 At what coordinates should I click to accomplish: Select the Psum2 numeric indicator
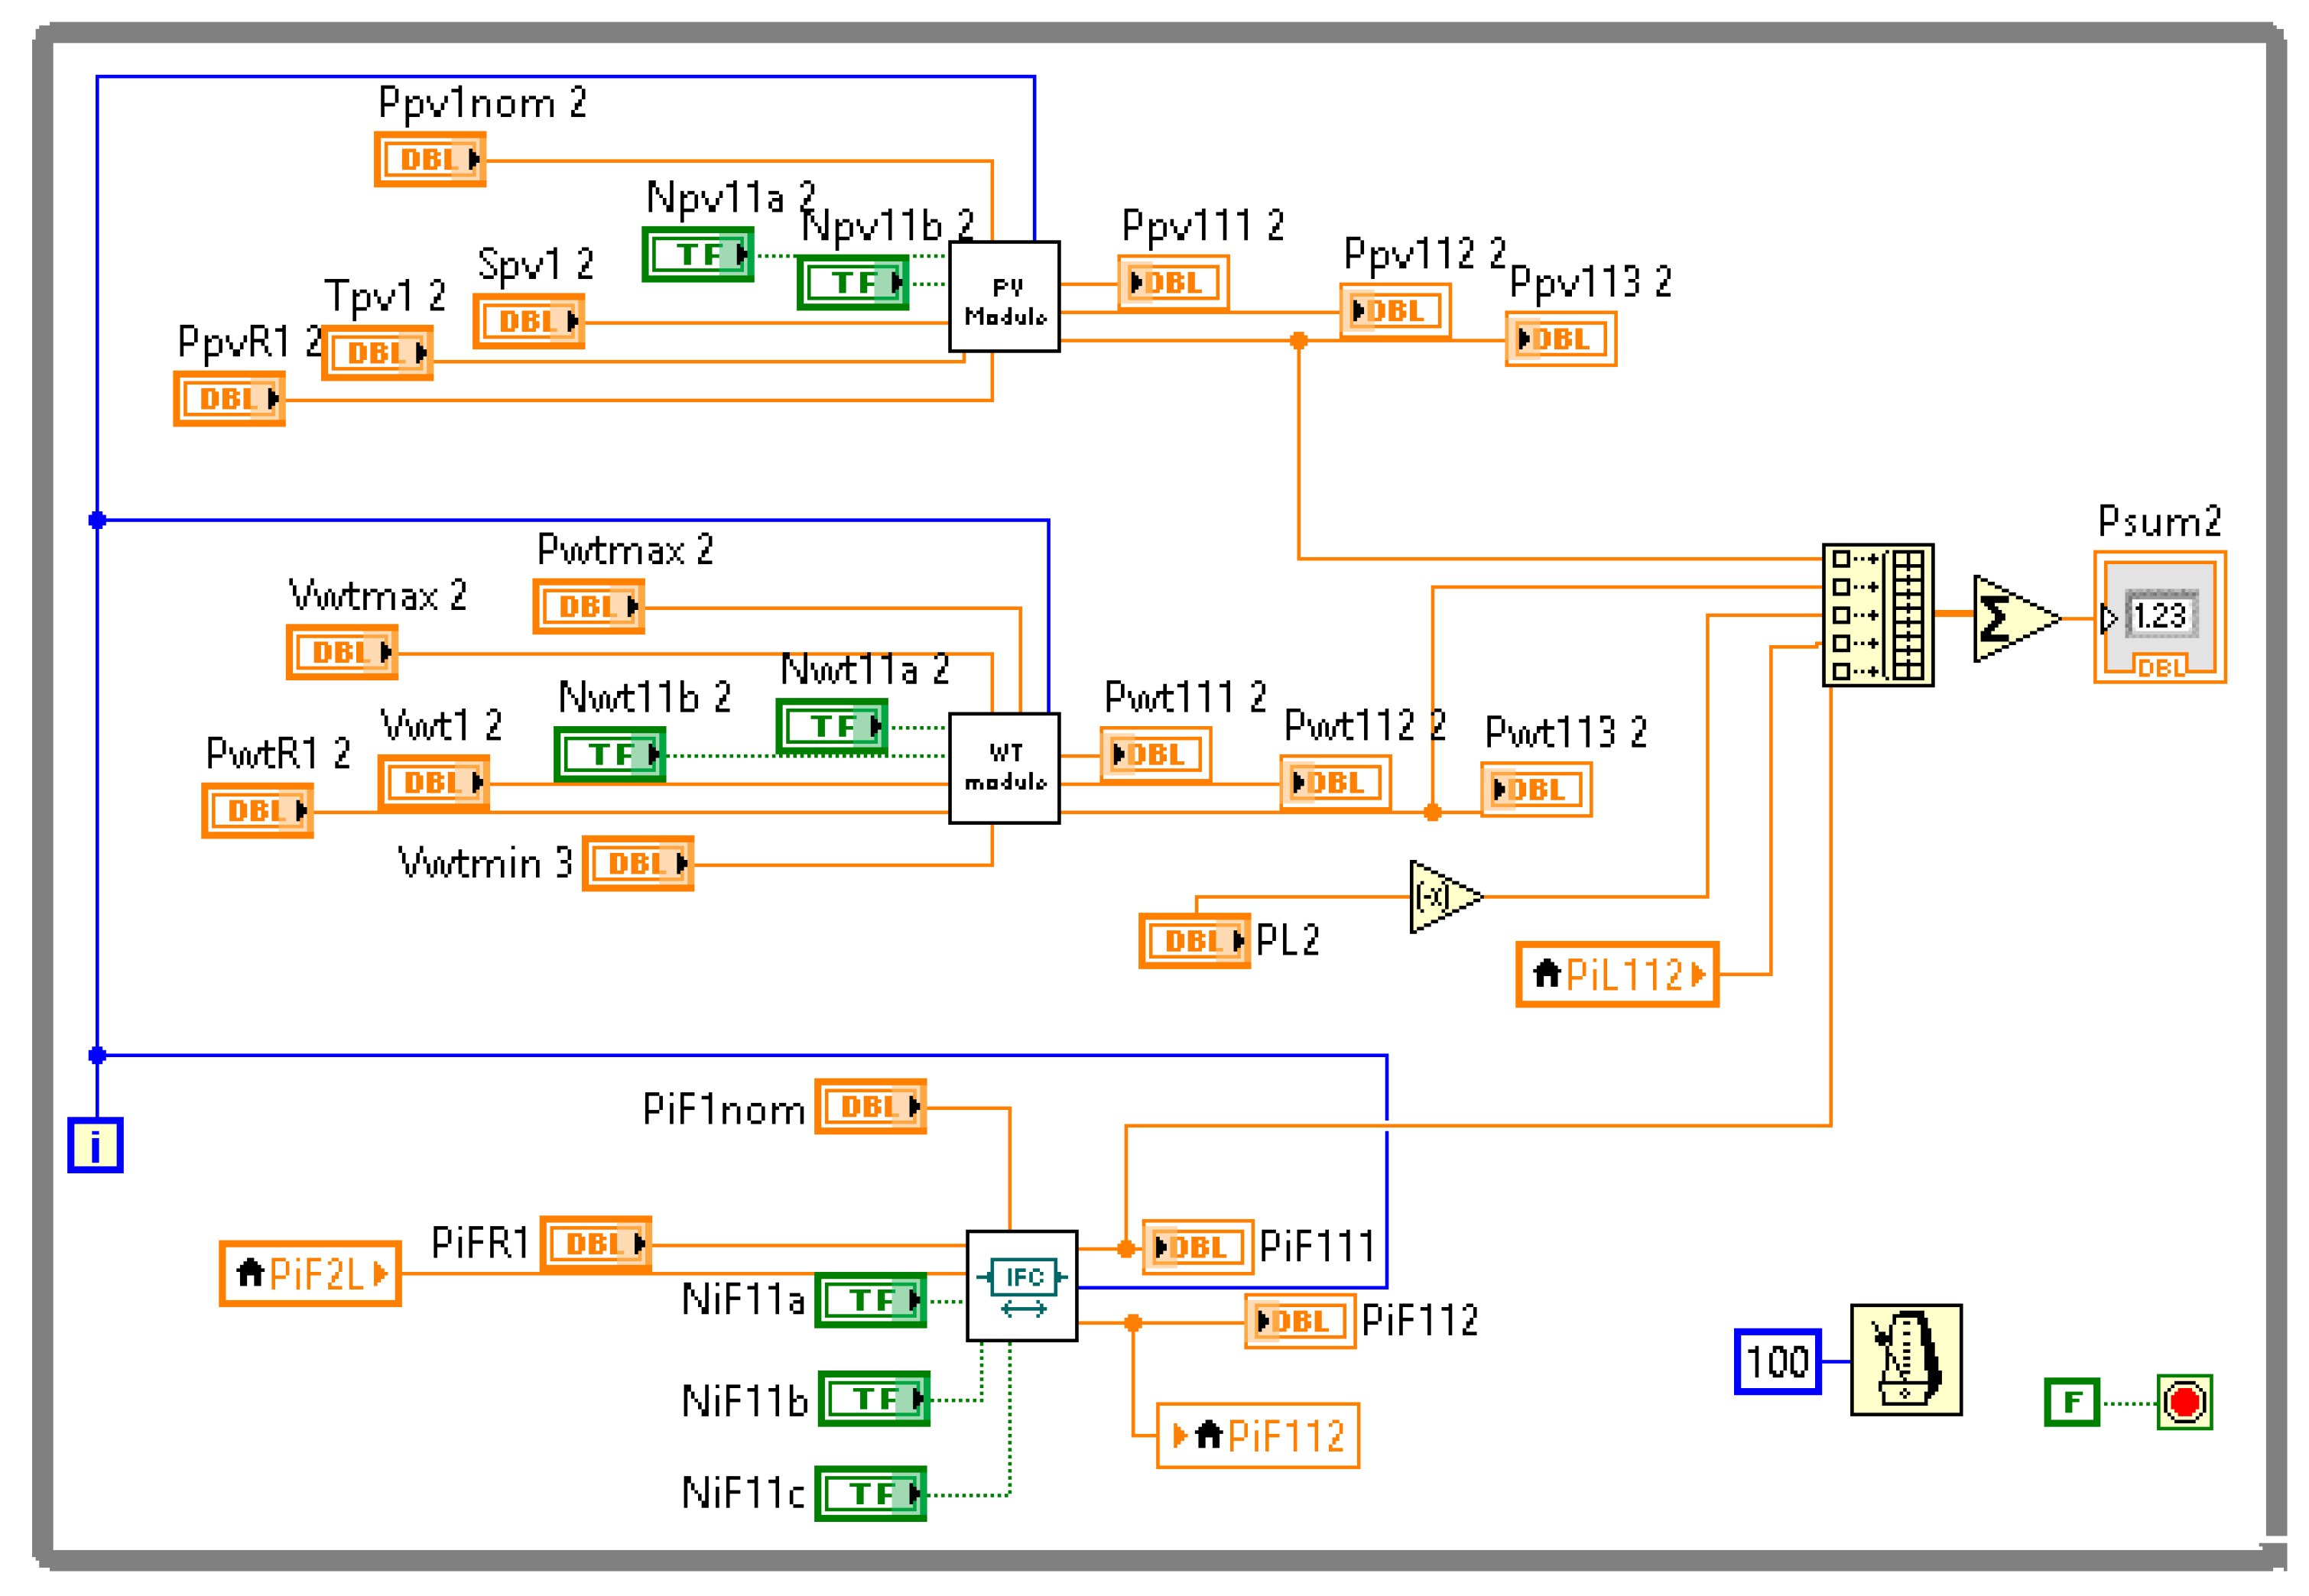coord(2159,616)
